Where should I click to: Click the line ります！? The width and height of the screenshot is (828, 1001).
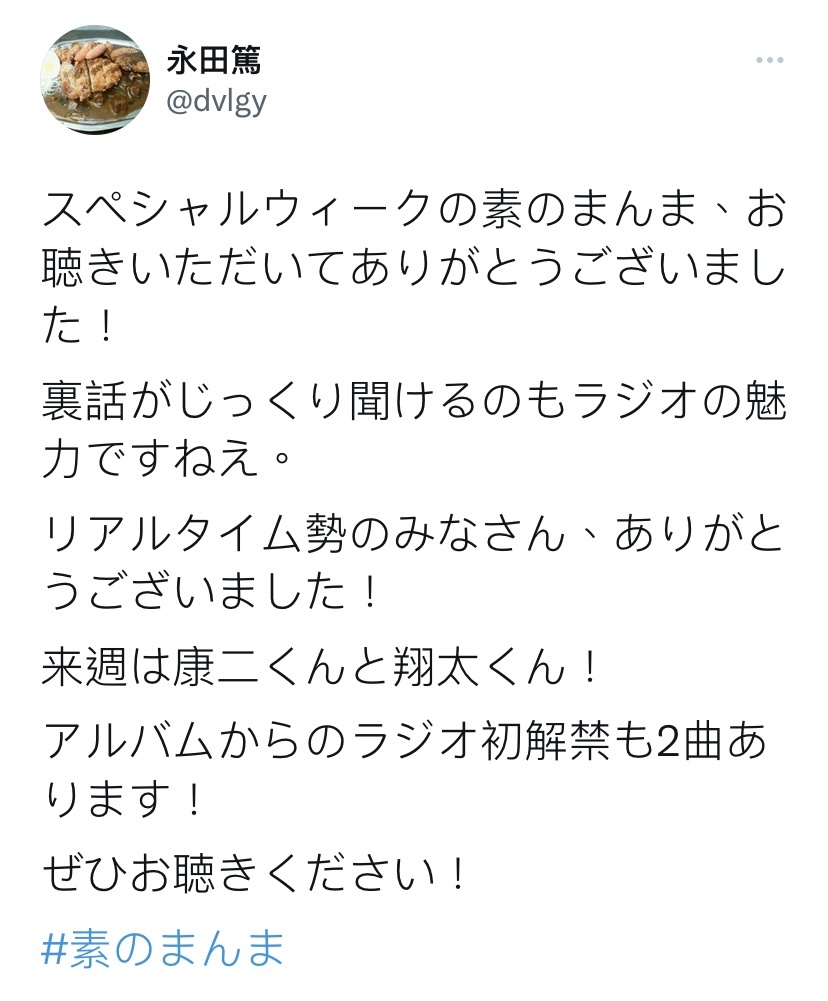pyautogui.click(x=123, y=801)
